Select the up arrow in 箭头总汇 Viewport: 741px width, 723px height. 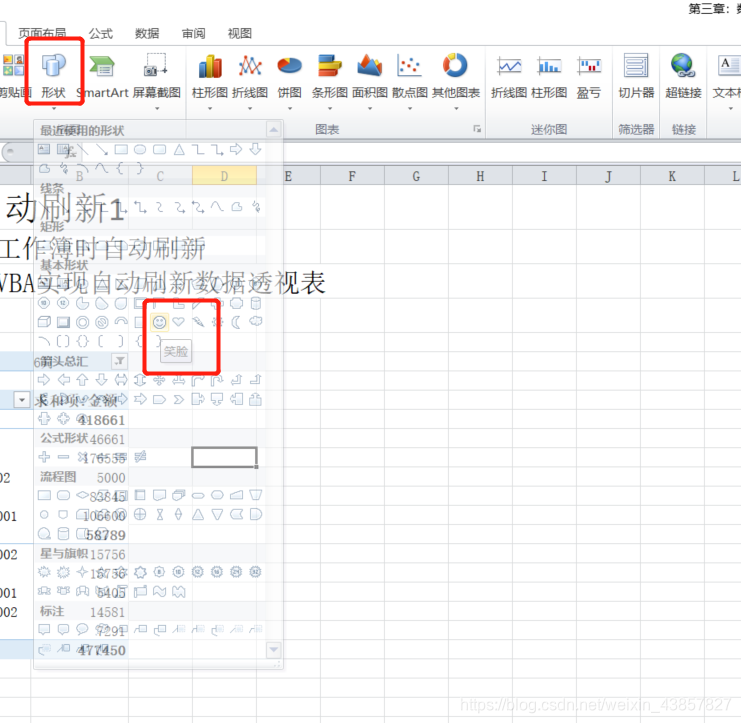click(x=83, y=379)
